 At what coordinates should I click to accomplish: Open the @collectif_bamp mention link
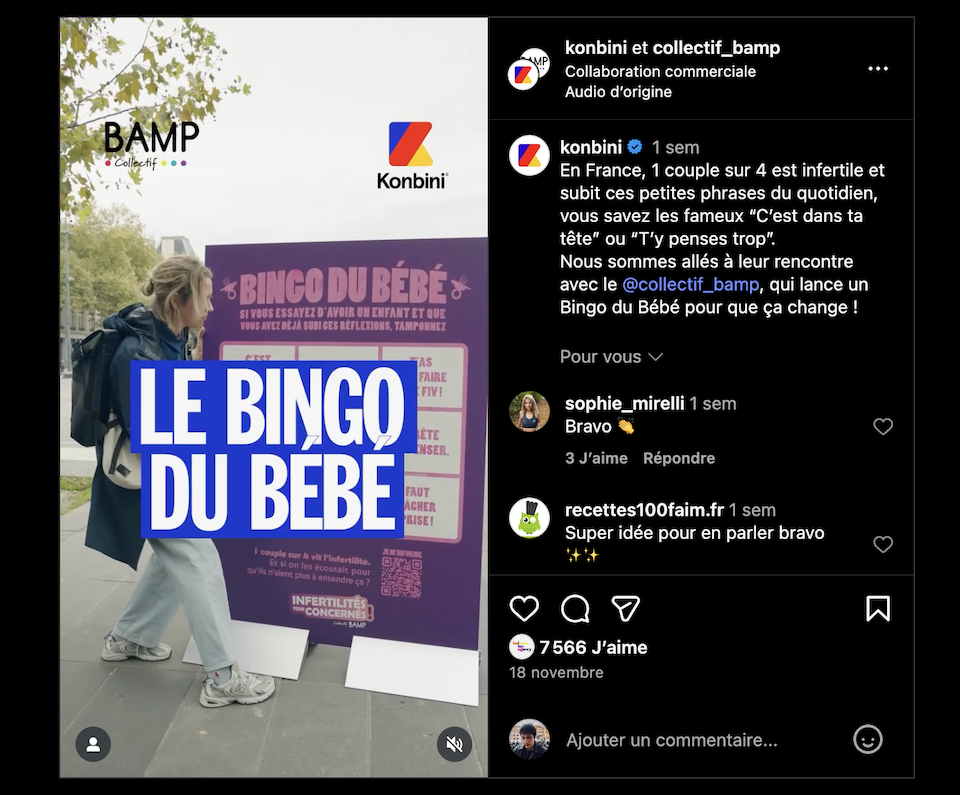coord(691,284)
